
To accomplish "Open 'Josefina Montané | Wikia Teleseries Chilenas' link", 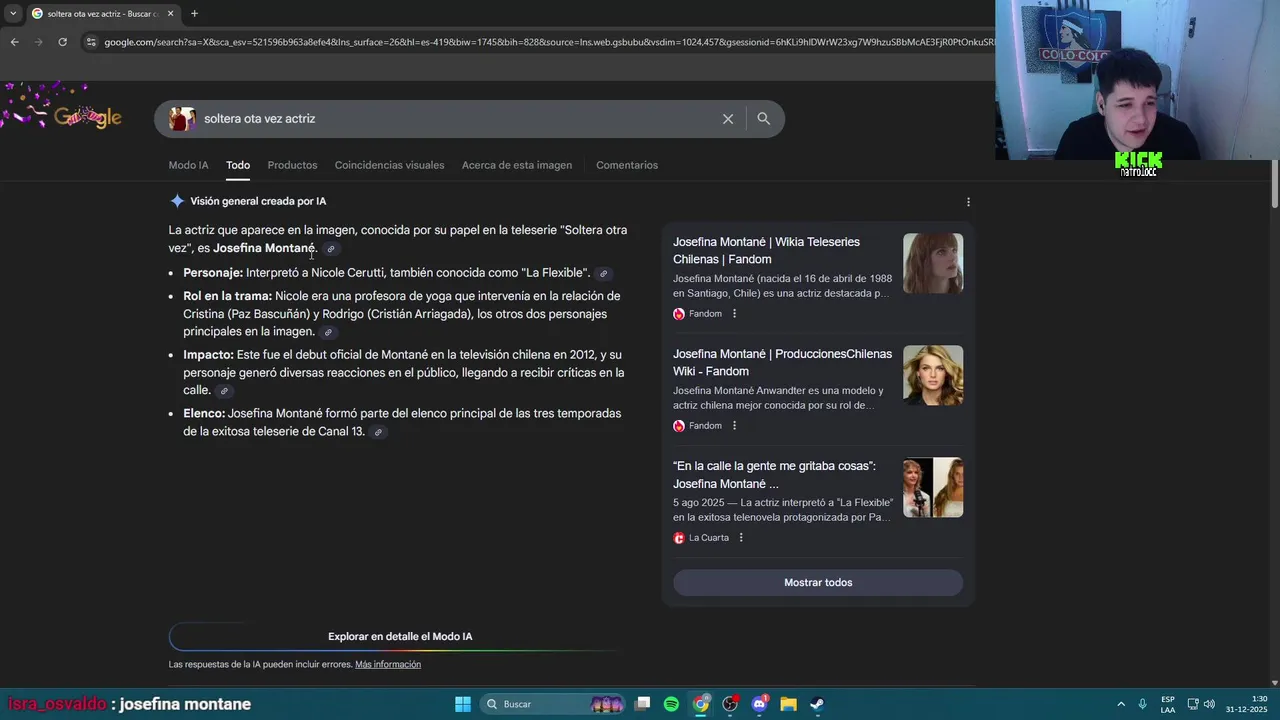I will 766,250.
